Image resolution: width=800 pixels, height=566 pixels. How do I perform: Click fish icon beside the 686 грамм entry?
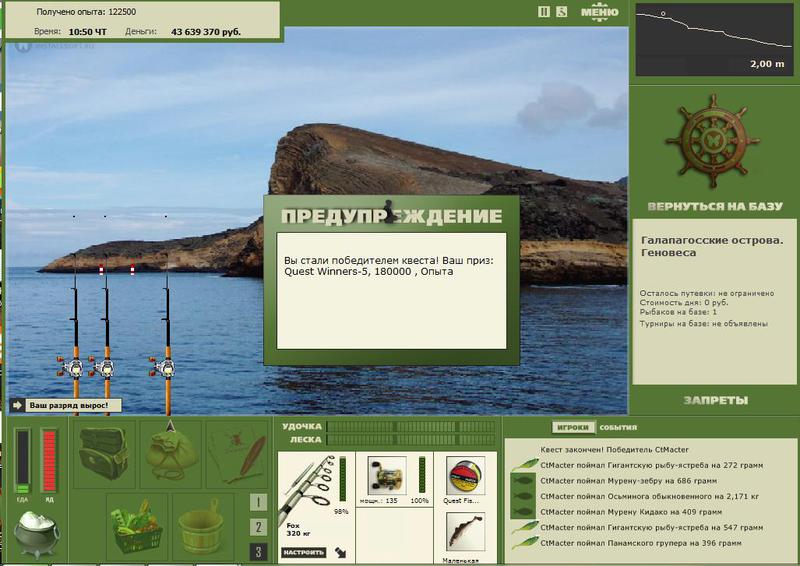pyautogui.click(x=523, y=481)
